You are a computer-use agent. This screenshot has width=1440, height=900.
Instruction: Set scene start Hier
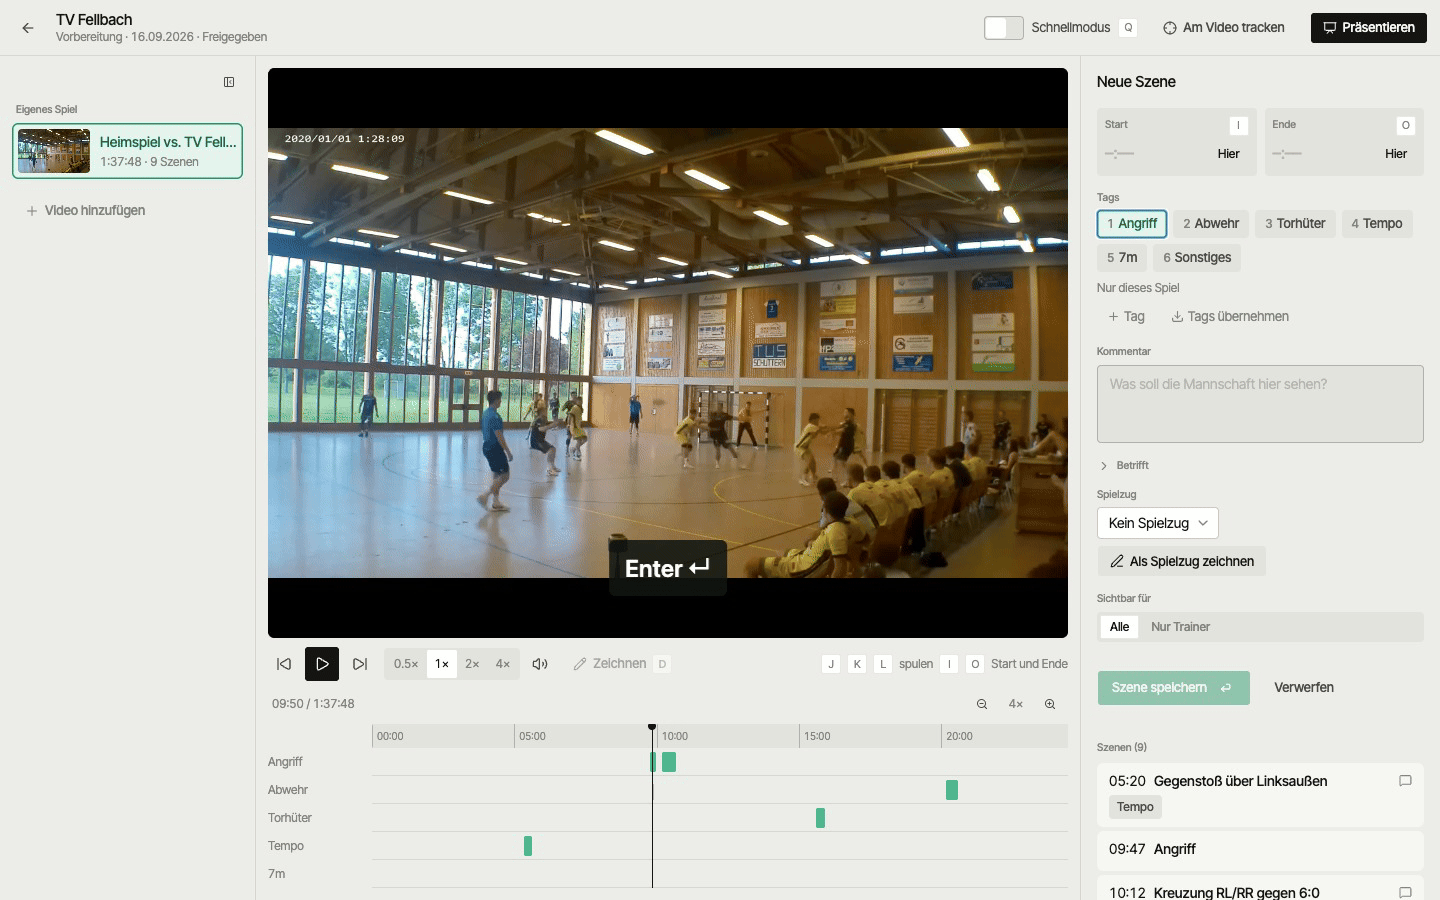pos(1228,154)
